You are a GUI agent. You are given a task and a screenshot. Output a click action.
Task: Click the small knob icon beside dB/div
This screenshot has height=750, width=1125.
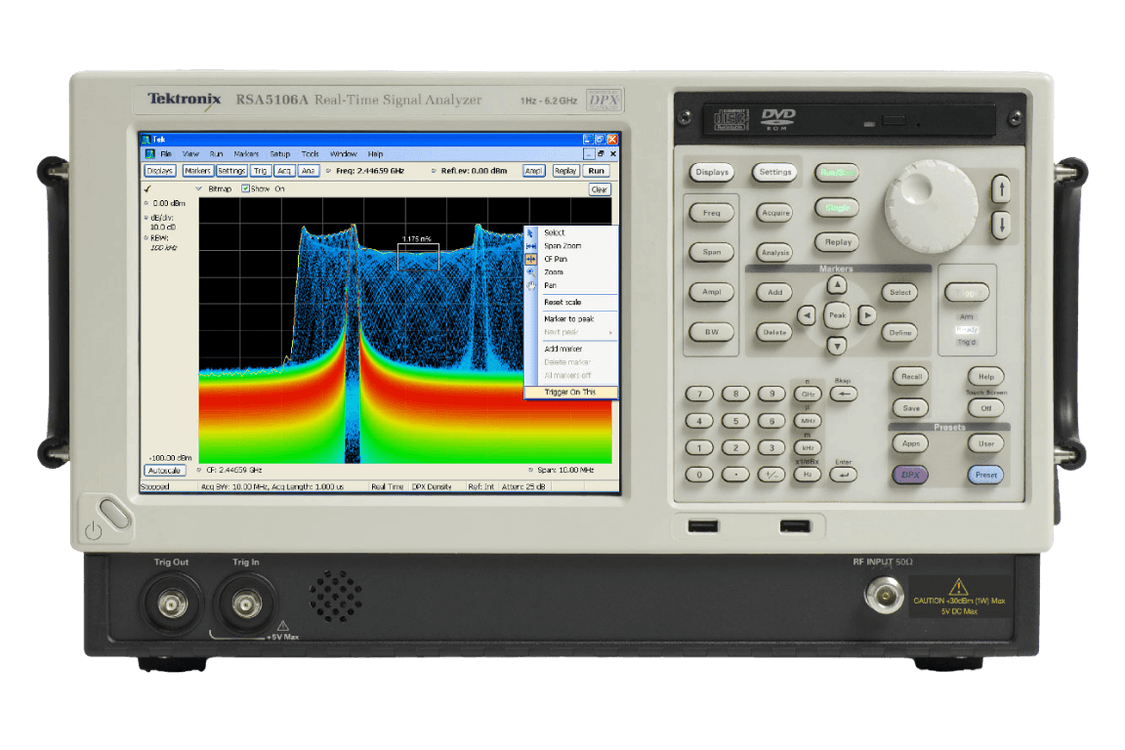coord(146,217)
